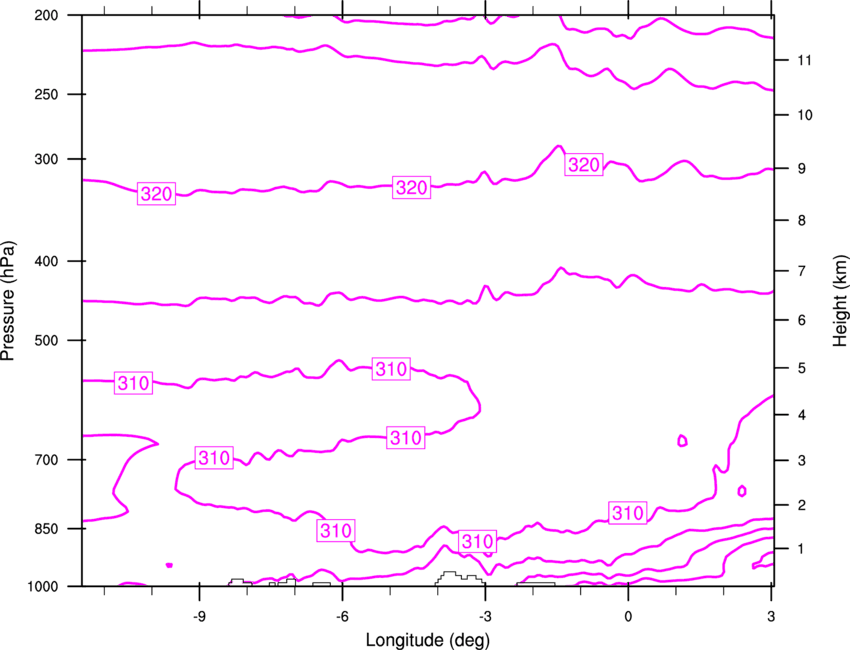Pick the 5 km height tick label

coord(802,368)
